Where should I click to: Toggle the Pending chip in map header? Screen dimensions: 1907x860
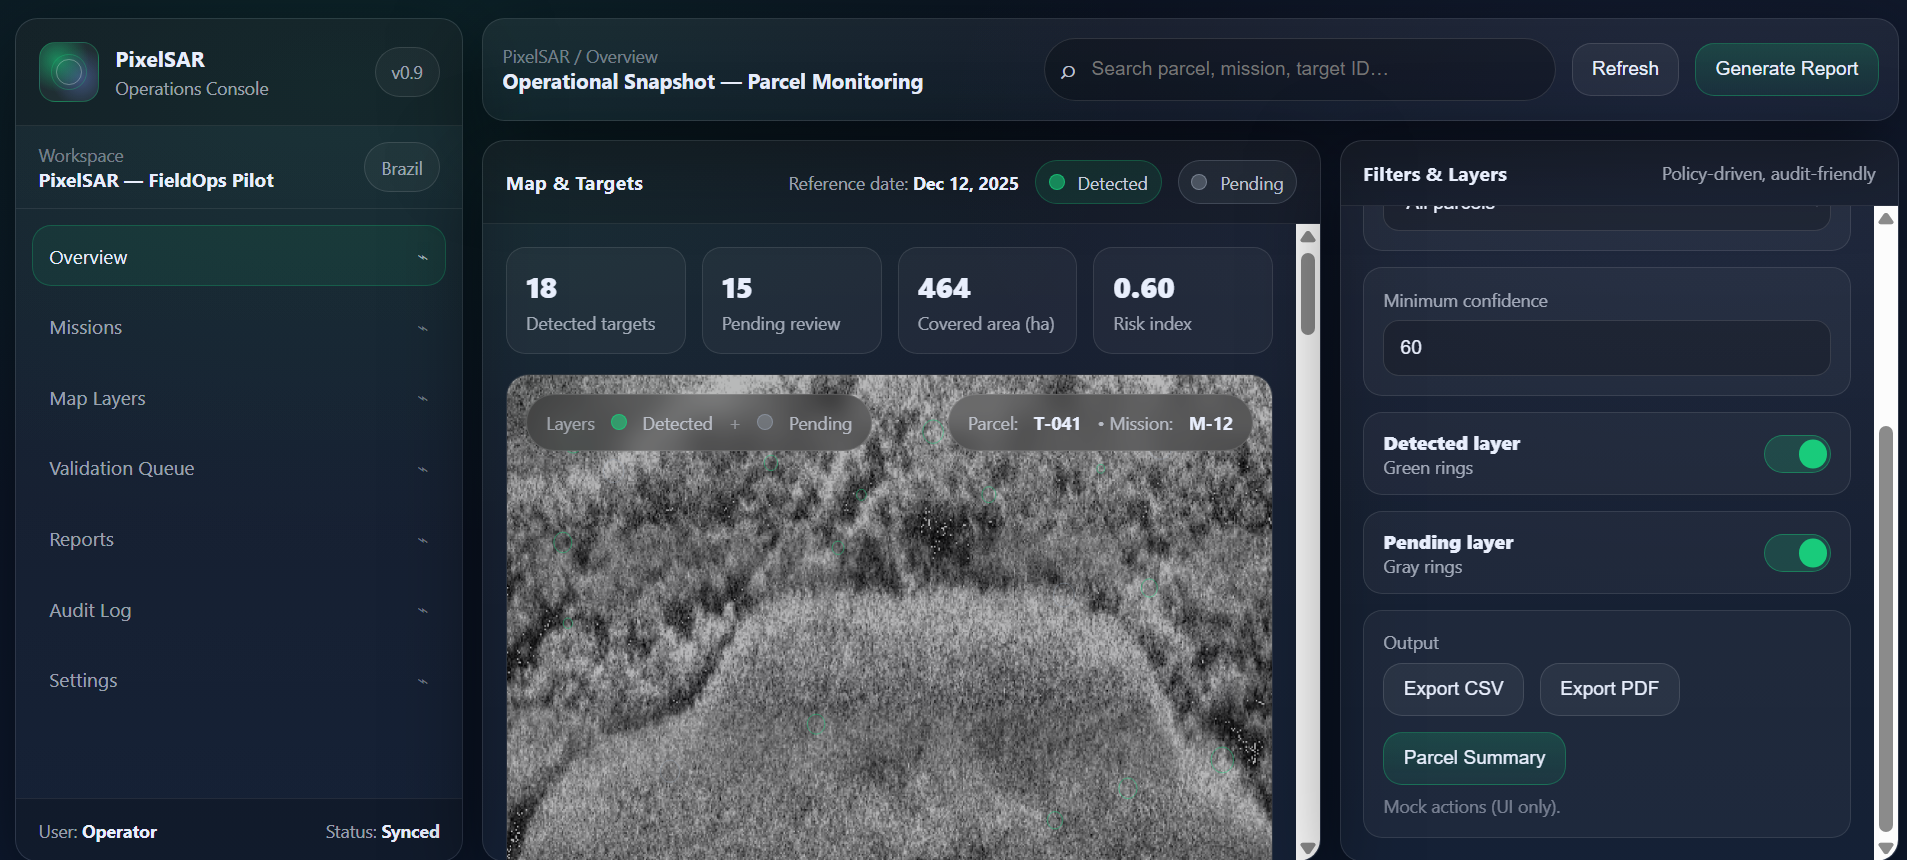click(1237, 183)
